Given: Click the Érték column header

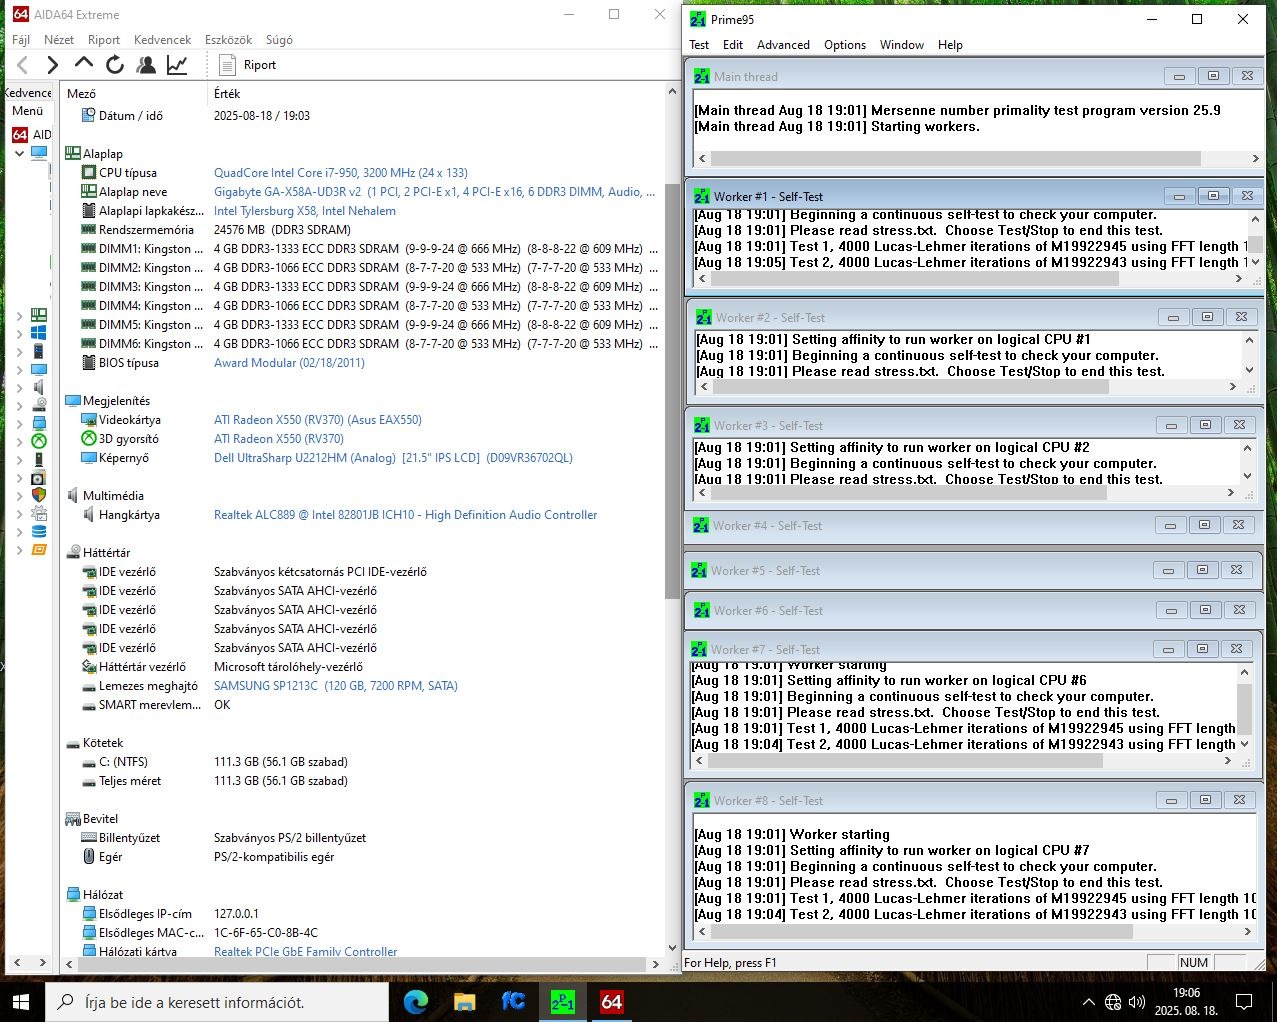Looking at the screenshot, I should tap(435, 93).
